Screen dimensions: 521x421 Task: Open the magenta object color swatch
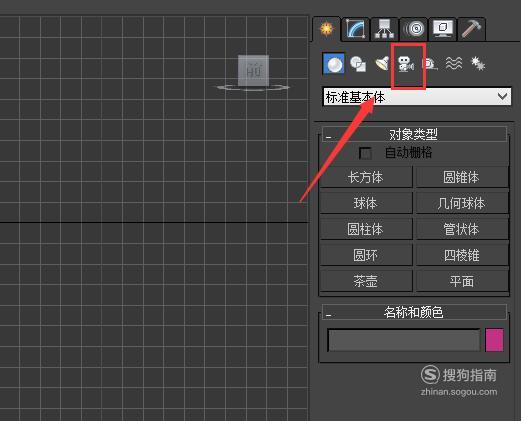point(494,340)
